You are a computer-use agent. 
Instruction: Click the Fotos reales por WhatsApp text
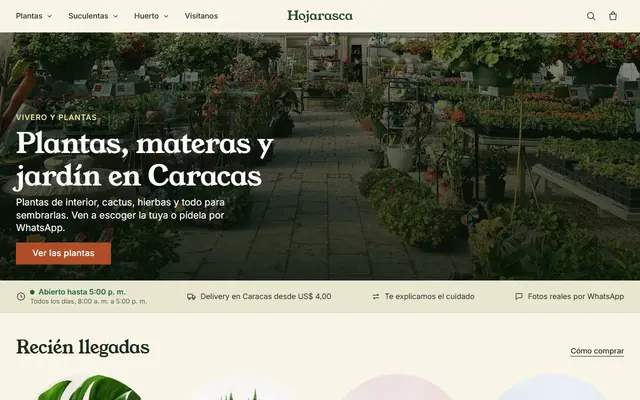pyautogui.click(x=576, y=297)
